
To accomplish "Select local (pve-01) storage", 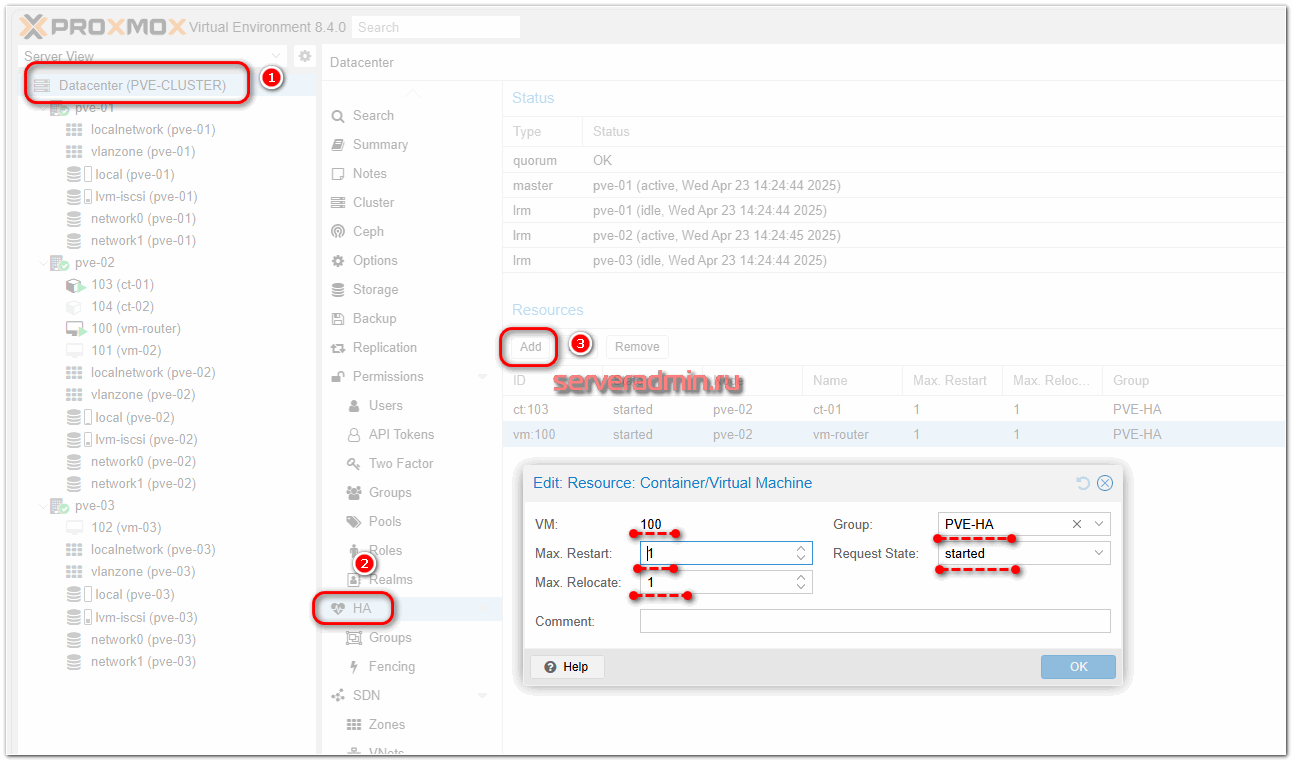I will [134, 174].
